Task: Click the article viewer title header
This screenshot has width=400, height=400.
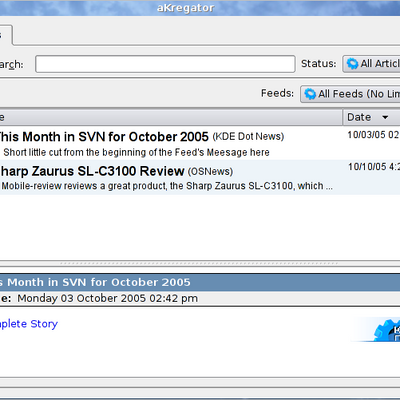Action: (x=200, y=282)
